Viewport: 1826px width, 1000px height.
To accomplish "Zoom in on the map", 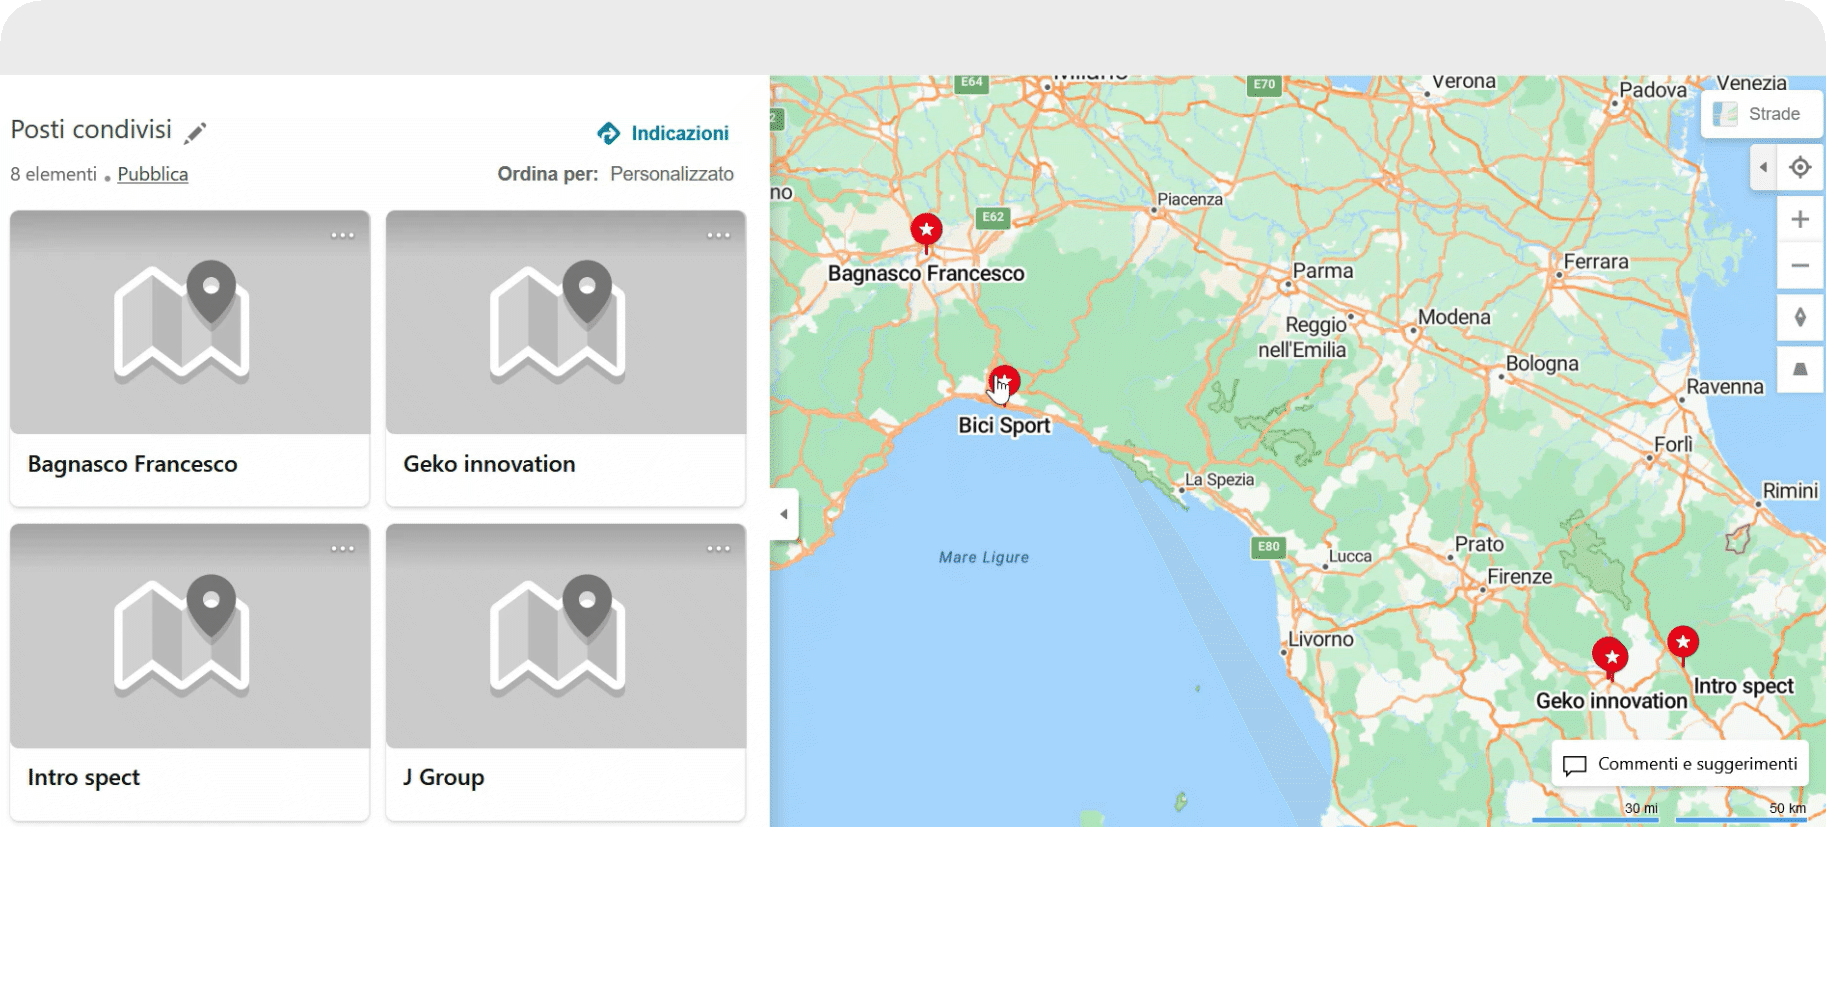I will (x=1800, y=219).
